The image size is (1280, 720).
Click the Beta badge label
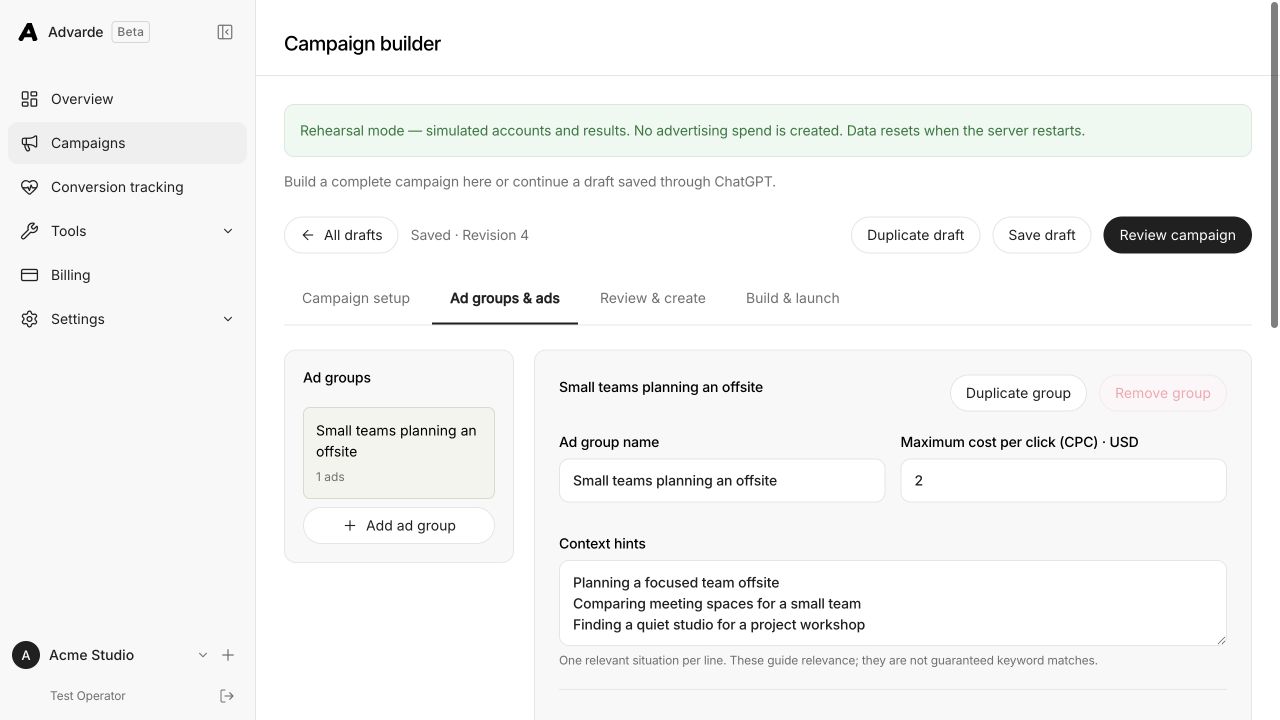(x=131, y=32)
